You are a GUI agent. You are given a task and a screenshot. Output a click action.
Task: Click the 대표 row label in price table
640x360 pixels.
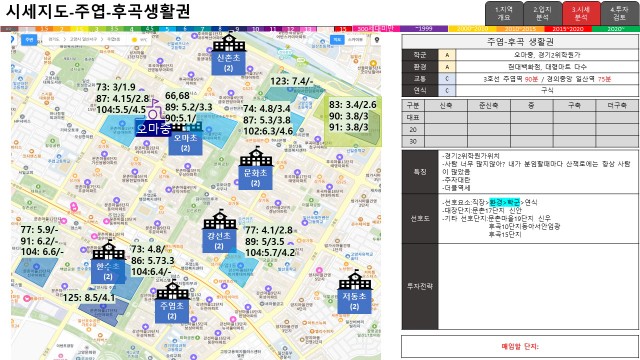pyautogui.click(x=413, y=117)
